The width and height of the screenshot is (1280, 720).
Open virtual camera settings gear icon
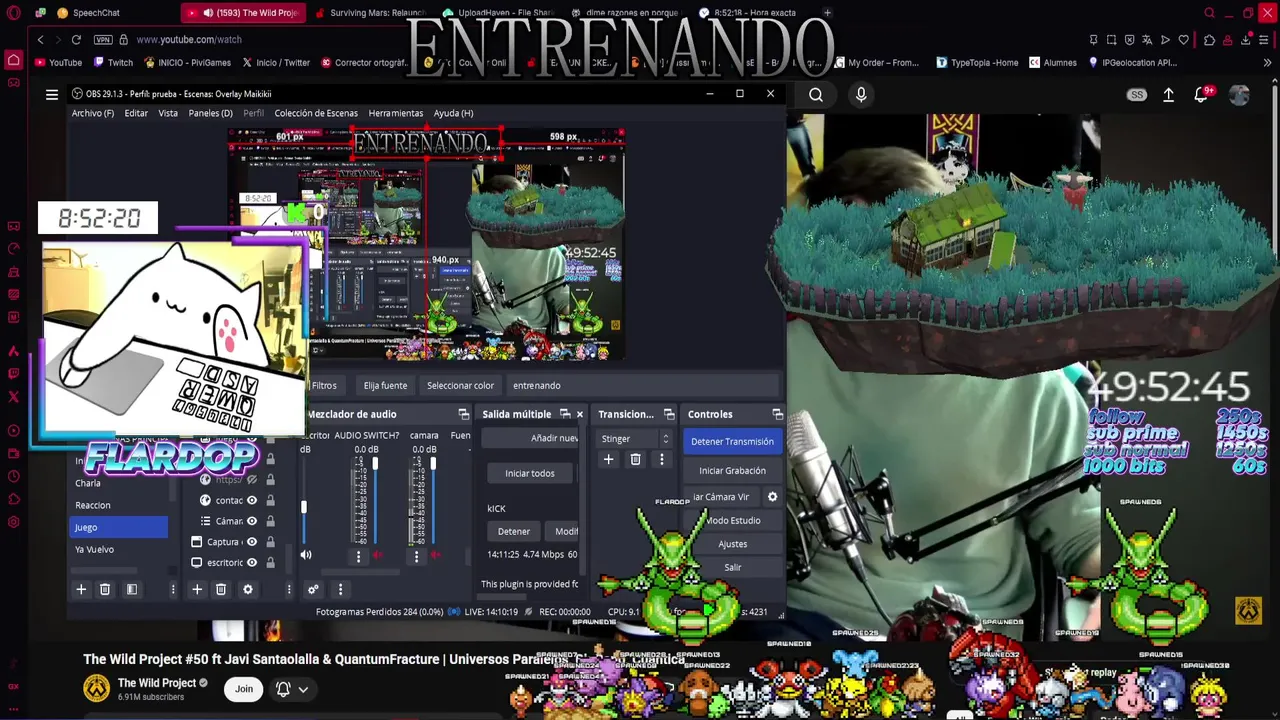coord(772,496)
